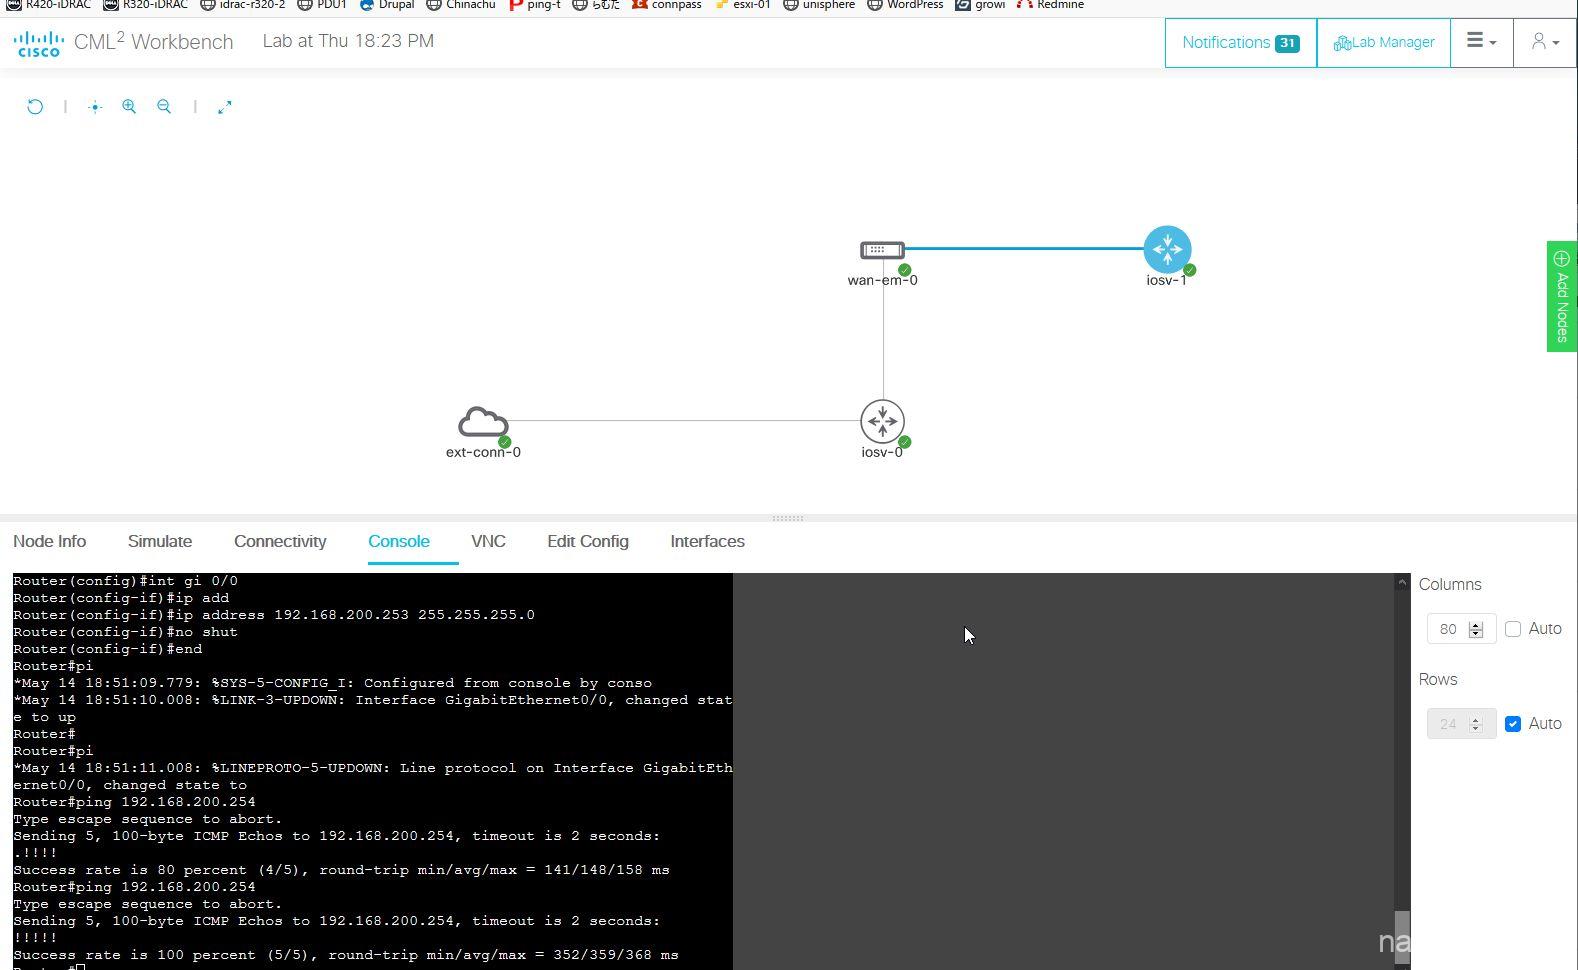Open the unisphere bookmark
Viewport: 1578px width, 970px height.
819,5
